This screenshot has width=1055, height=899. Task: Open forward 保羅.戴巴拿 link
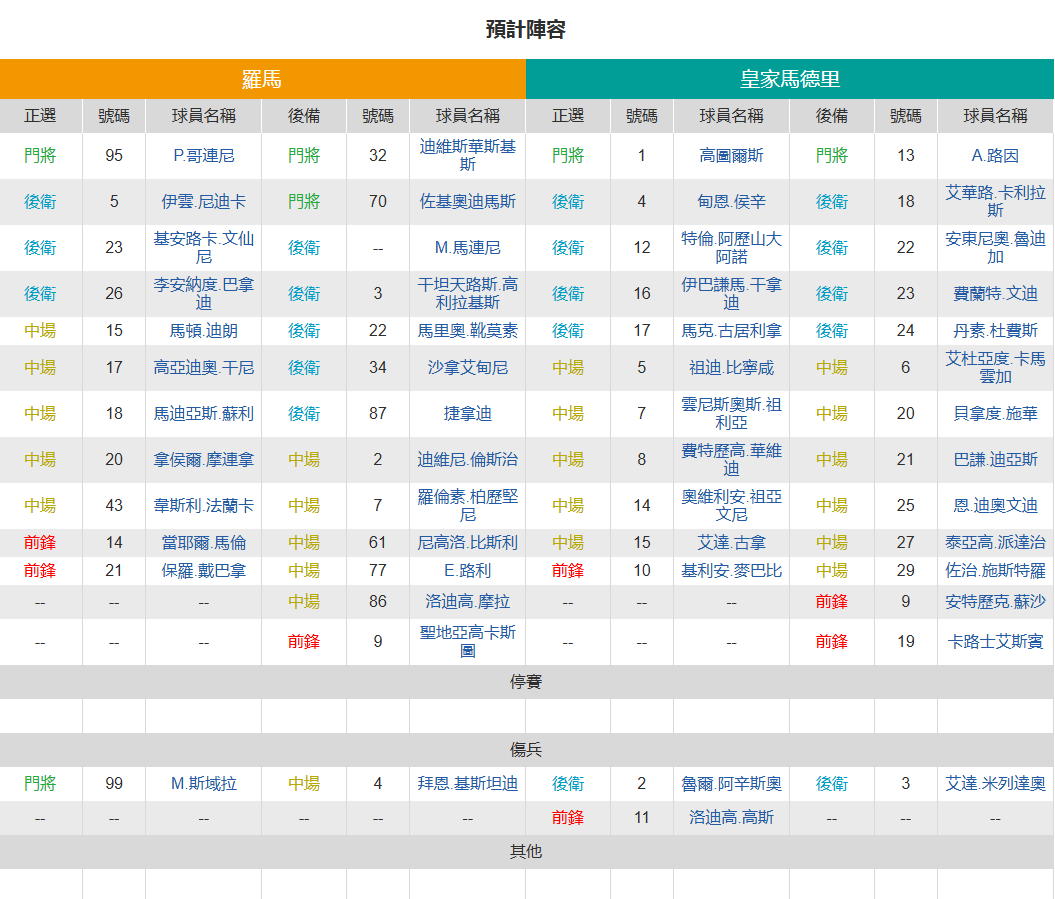pos(203,571)
